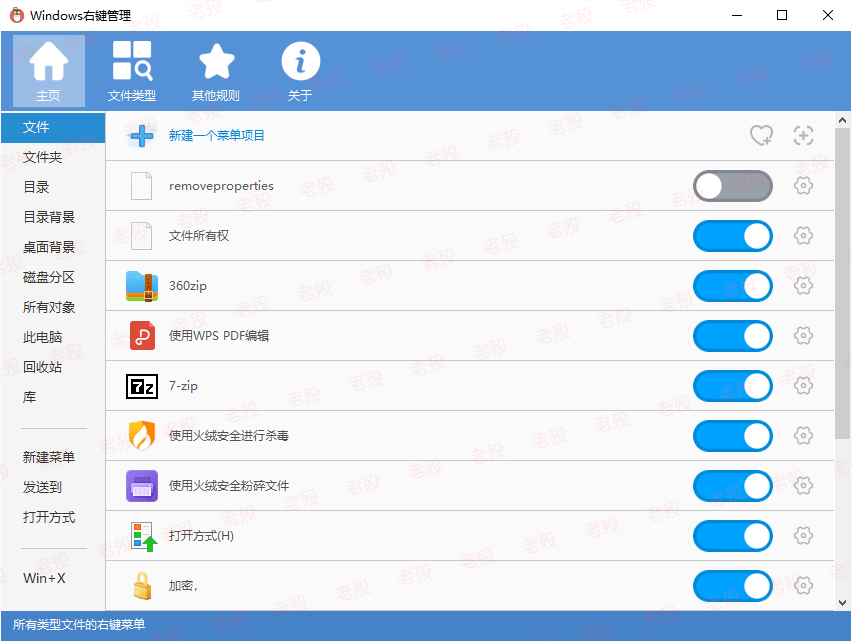This screenshot has height=642, width=852.
Task: Open the 其他规则 star tab
Action: 216,71
